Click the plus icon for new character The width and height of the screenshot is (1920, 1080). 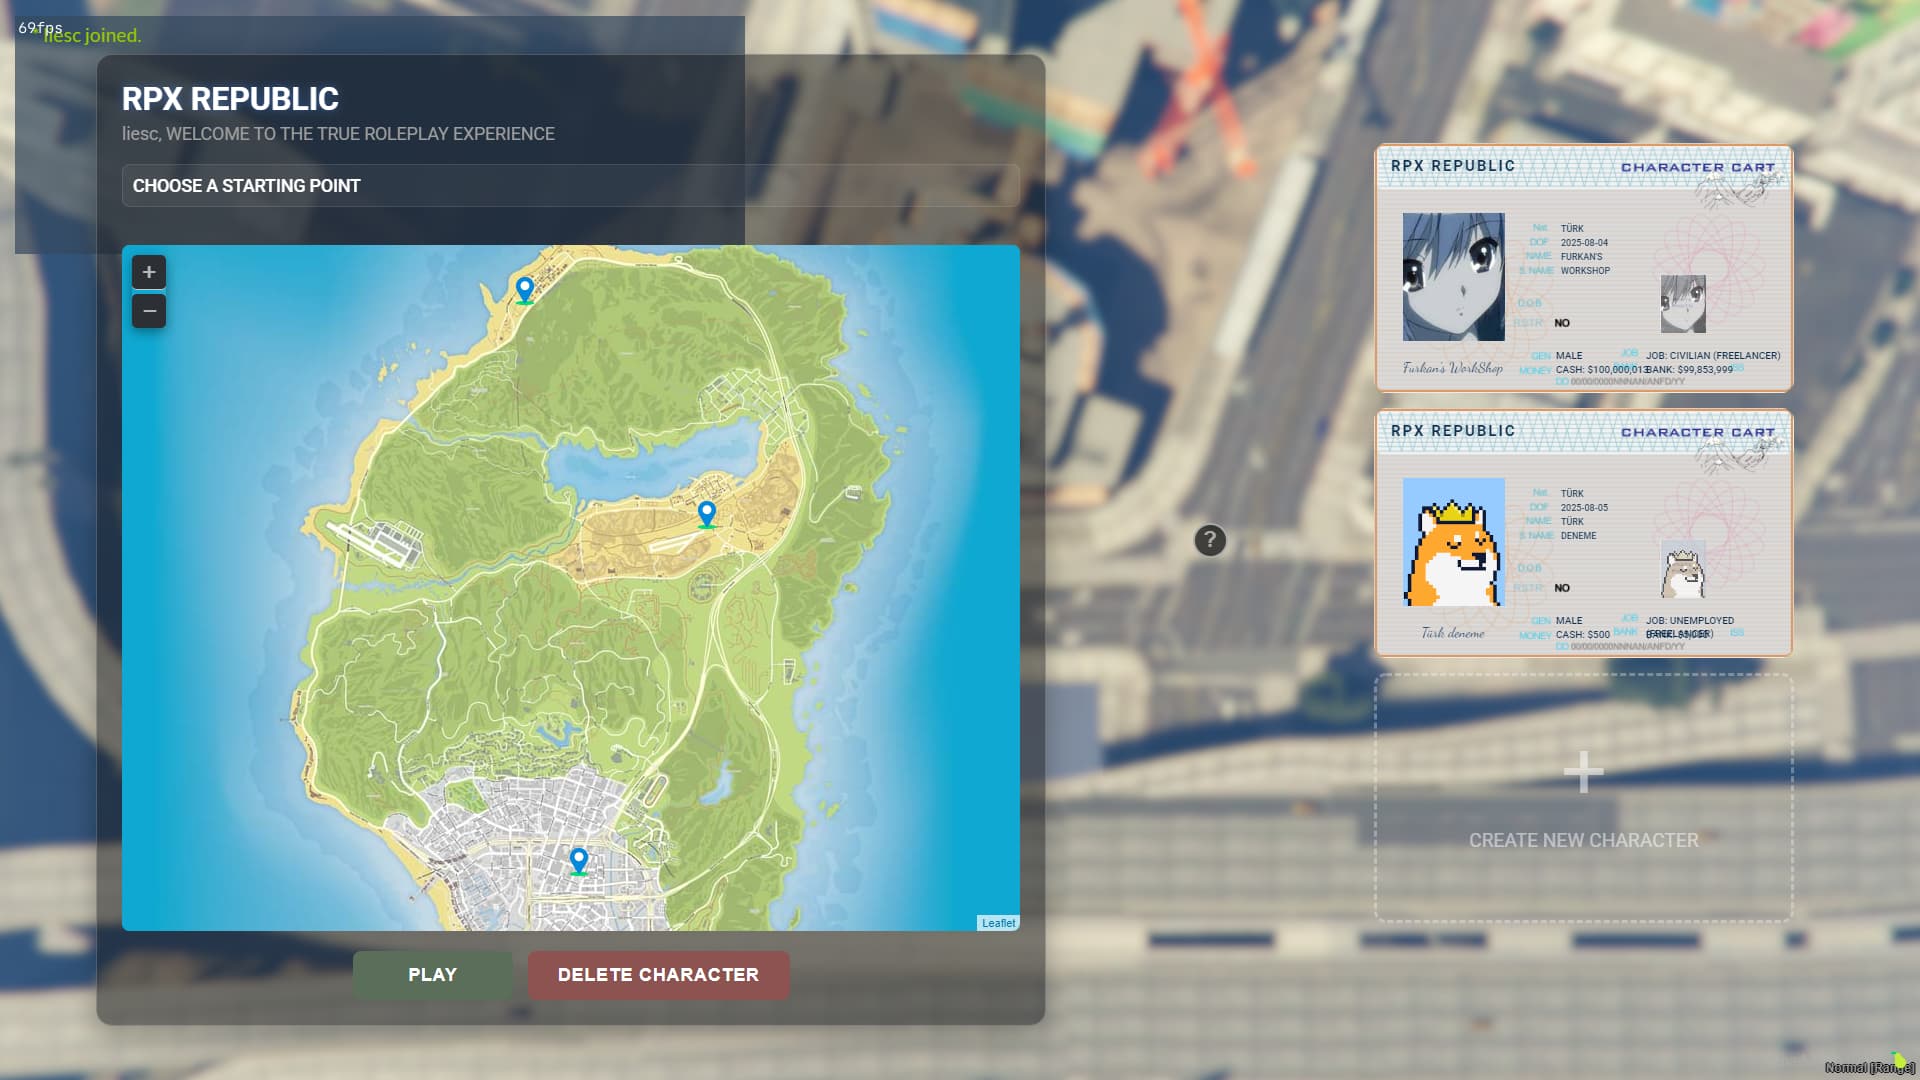point(1583,772)
